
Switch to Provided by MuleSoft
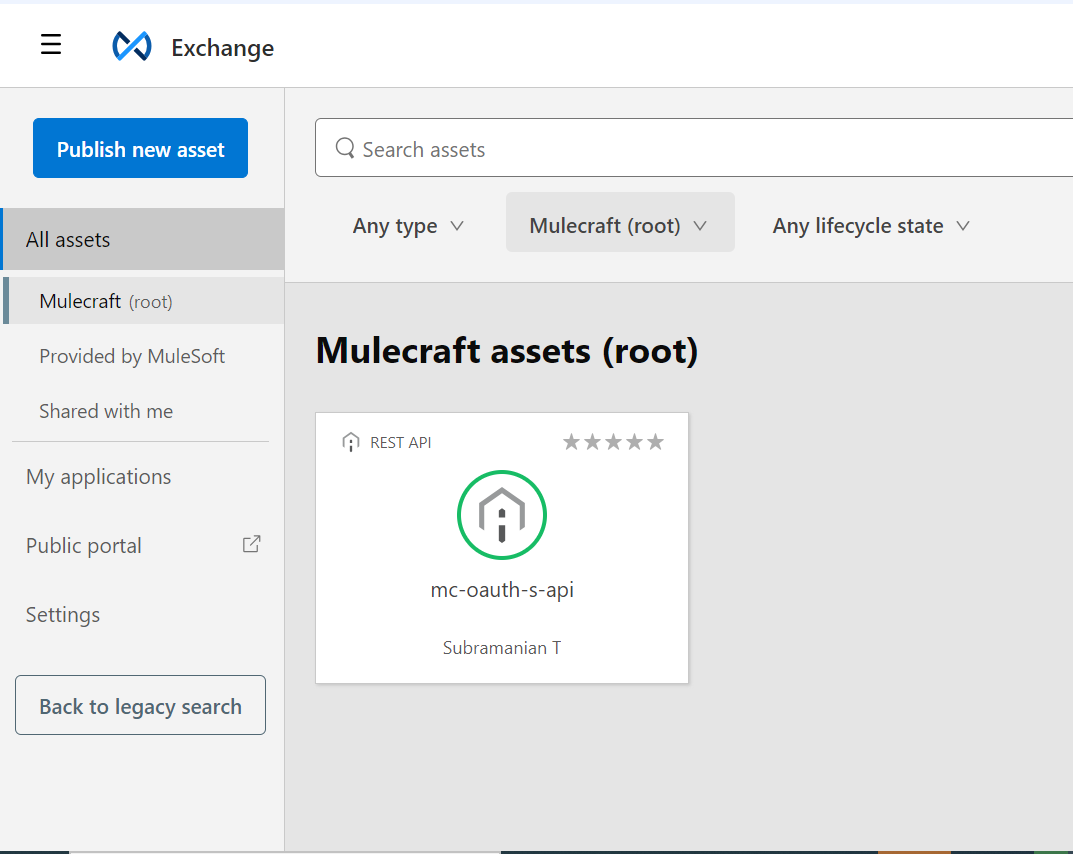[131, 356]
